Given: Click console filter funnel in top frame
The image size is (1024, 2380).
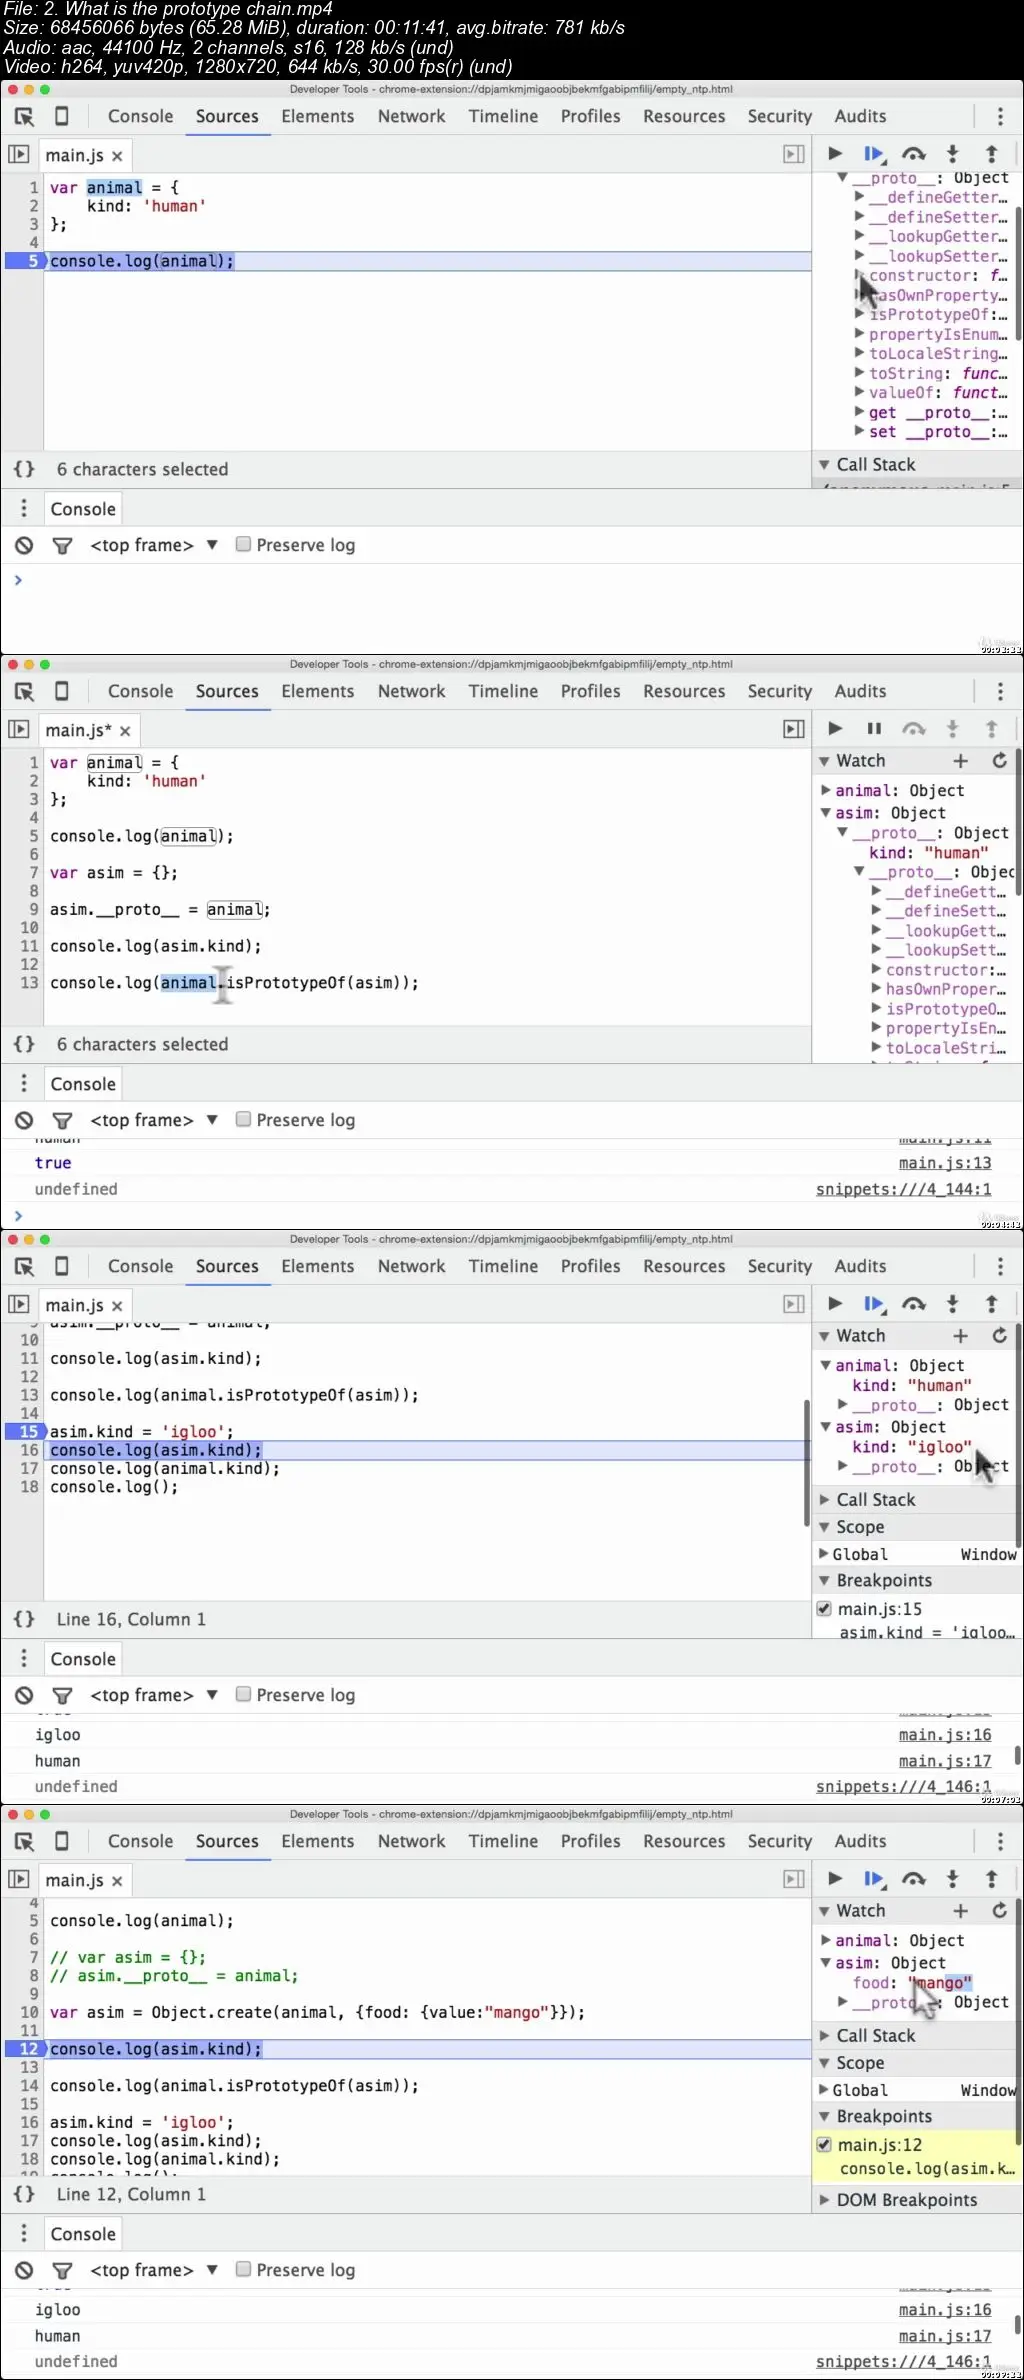Looking at the screenshot, I should coord(62,545).
